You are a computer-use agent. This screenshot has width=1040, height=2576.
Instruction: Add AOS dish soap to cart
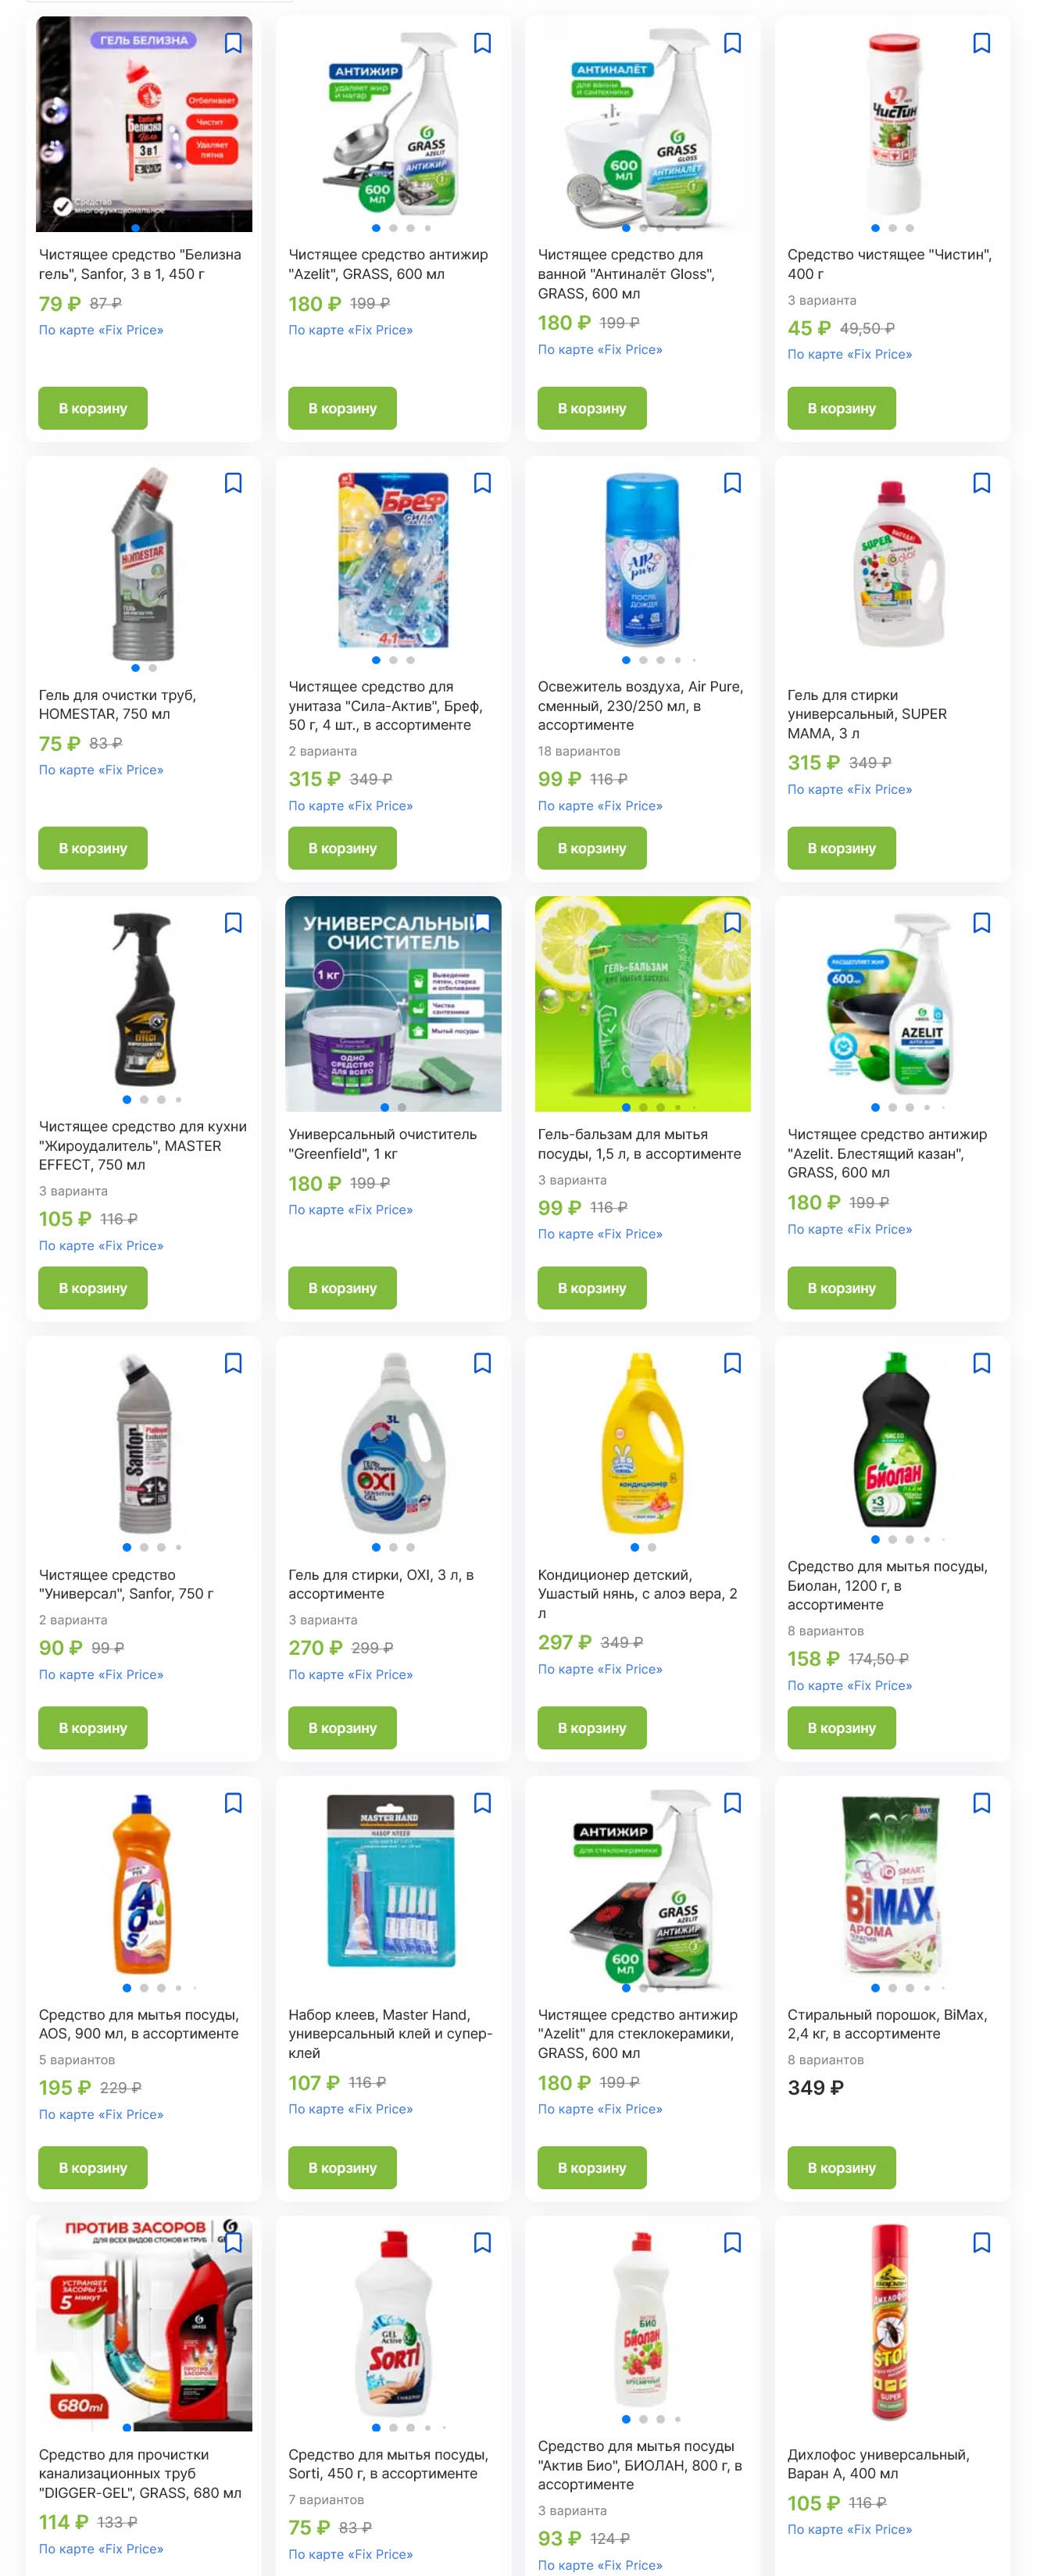(x=93, y=2168)
